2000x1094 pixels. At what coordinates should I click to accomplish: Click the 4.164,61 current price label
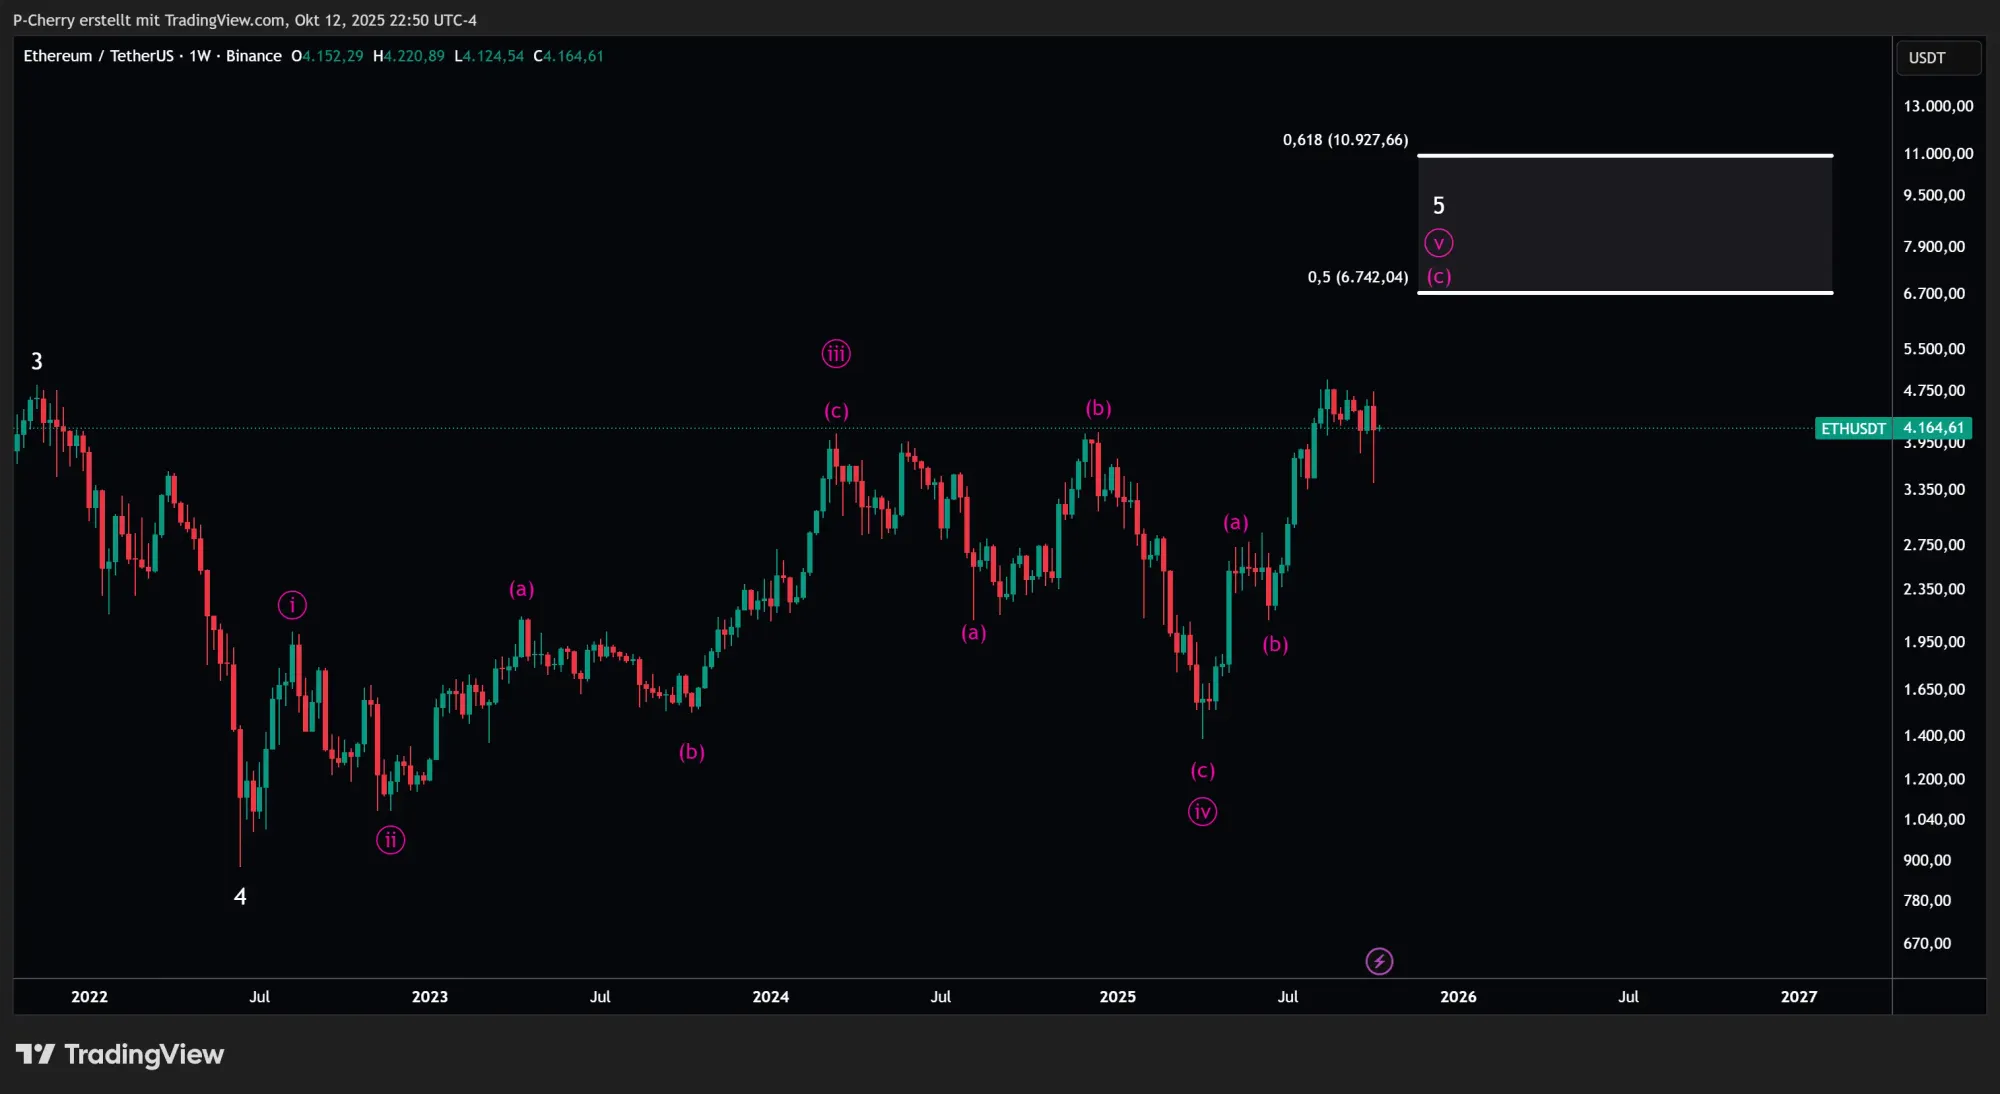pos(1933,428)
